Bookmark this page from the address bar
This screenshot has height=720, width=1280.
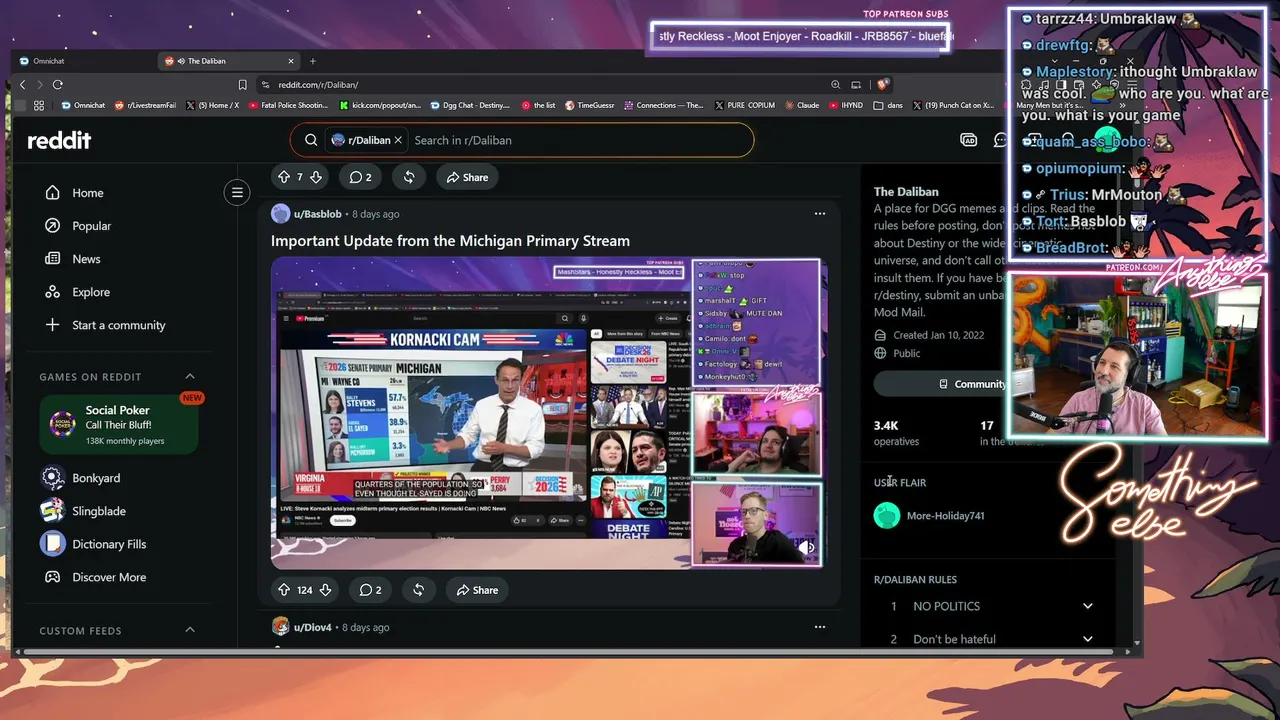click(242, 85)
